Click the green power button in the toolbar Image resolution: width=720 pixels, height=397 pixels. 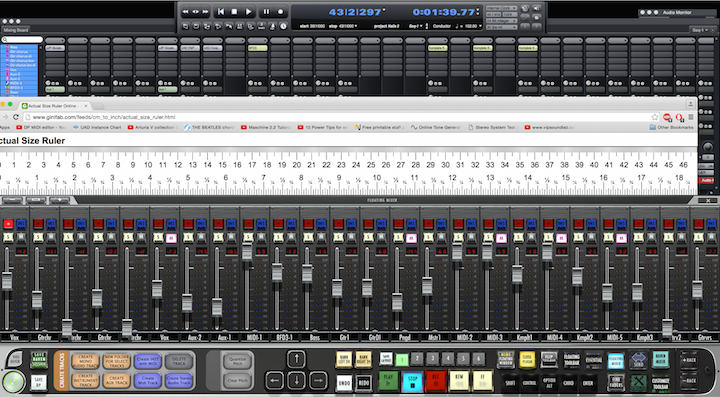coord(12,382)
